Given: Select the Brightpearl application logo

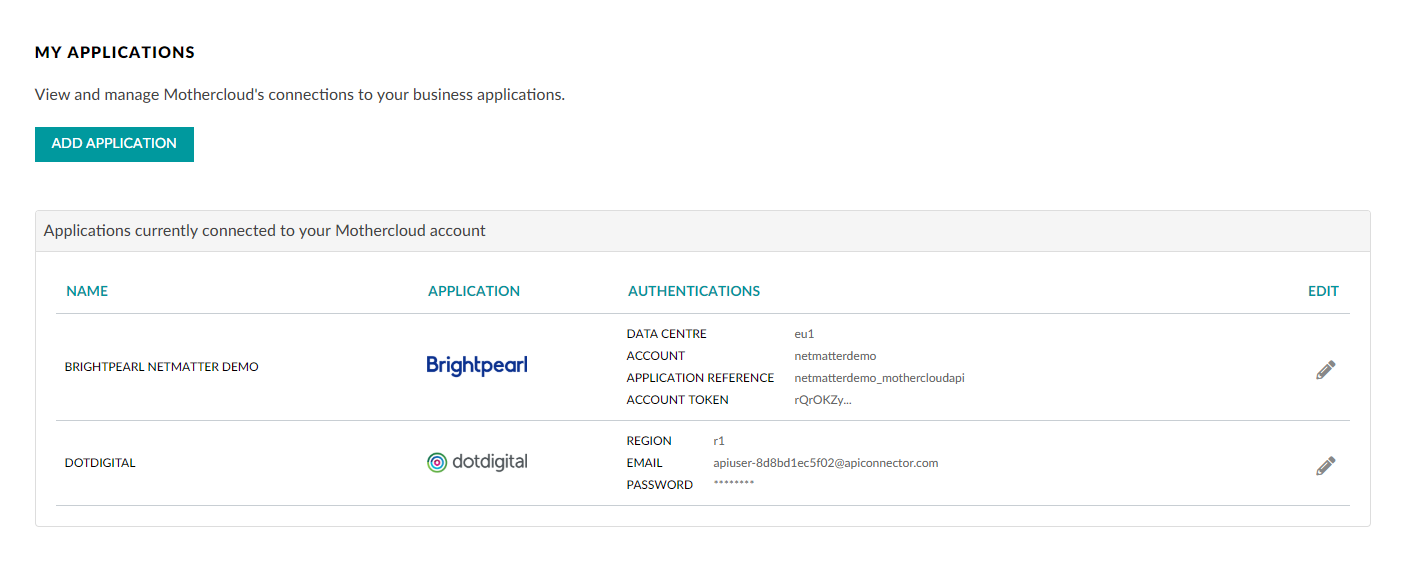Looking at the screenshot, I should click(x=477, y=364).
